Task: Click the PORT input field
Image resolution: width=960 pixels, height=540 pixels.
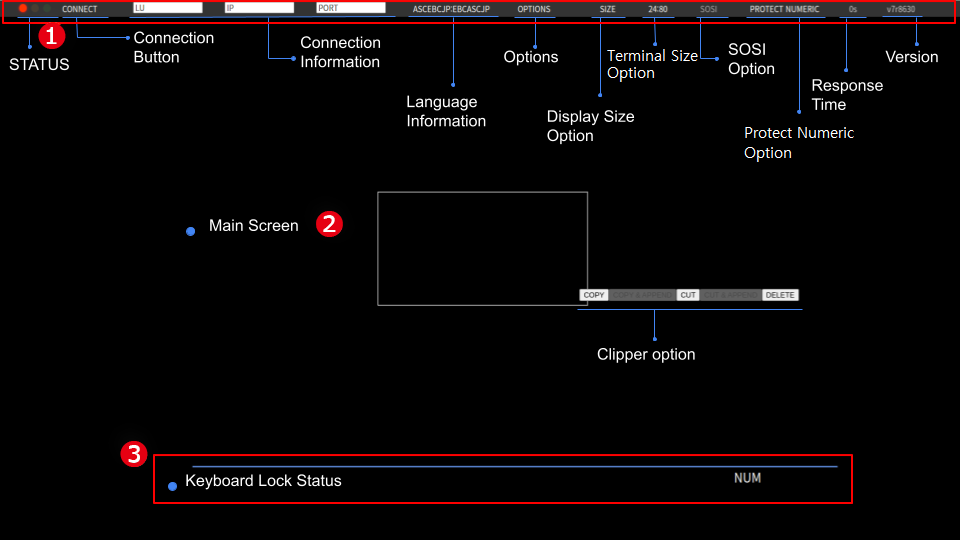Action: click(x=350, y=8)
